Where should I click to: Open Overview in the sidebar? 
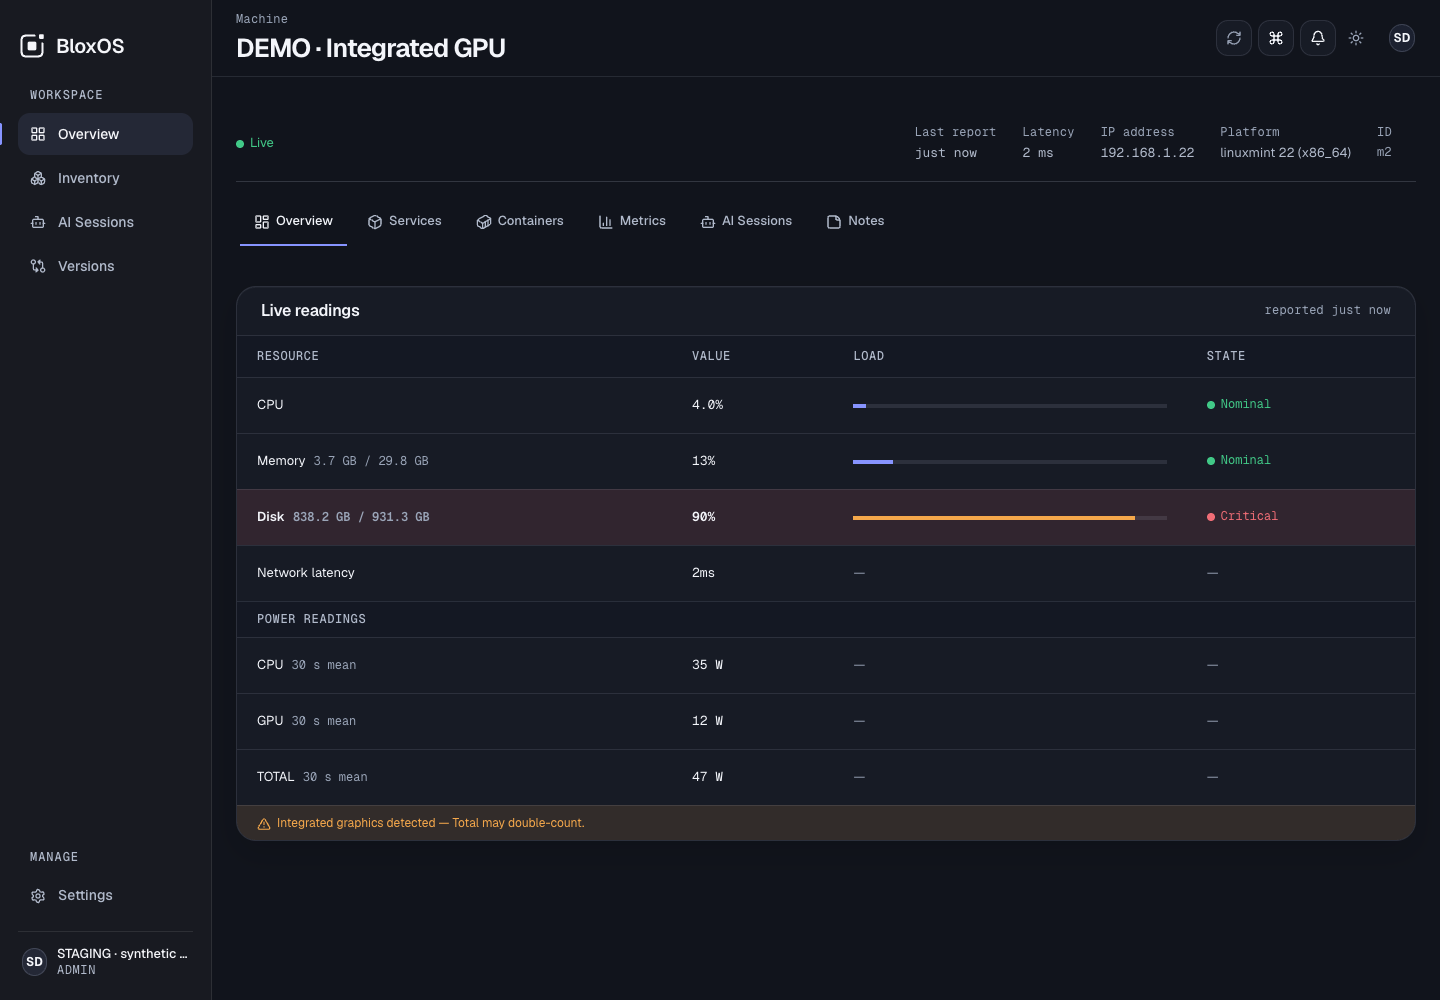point(105,134)
